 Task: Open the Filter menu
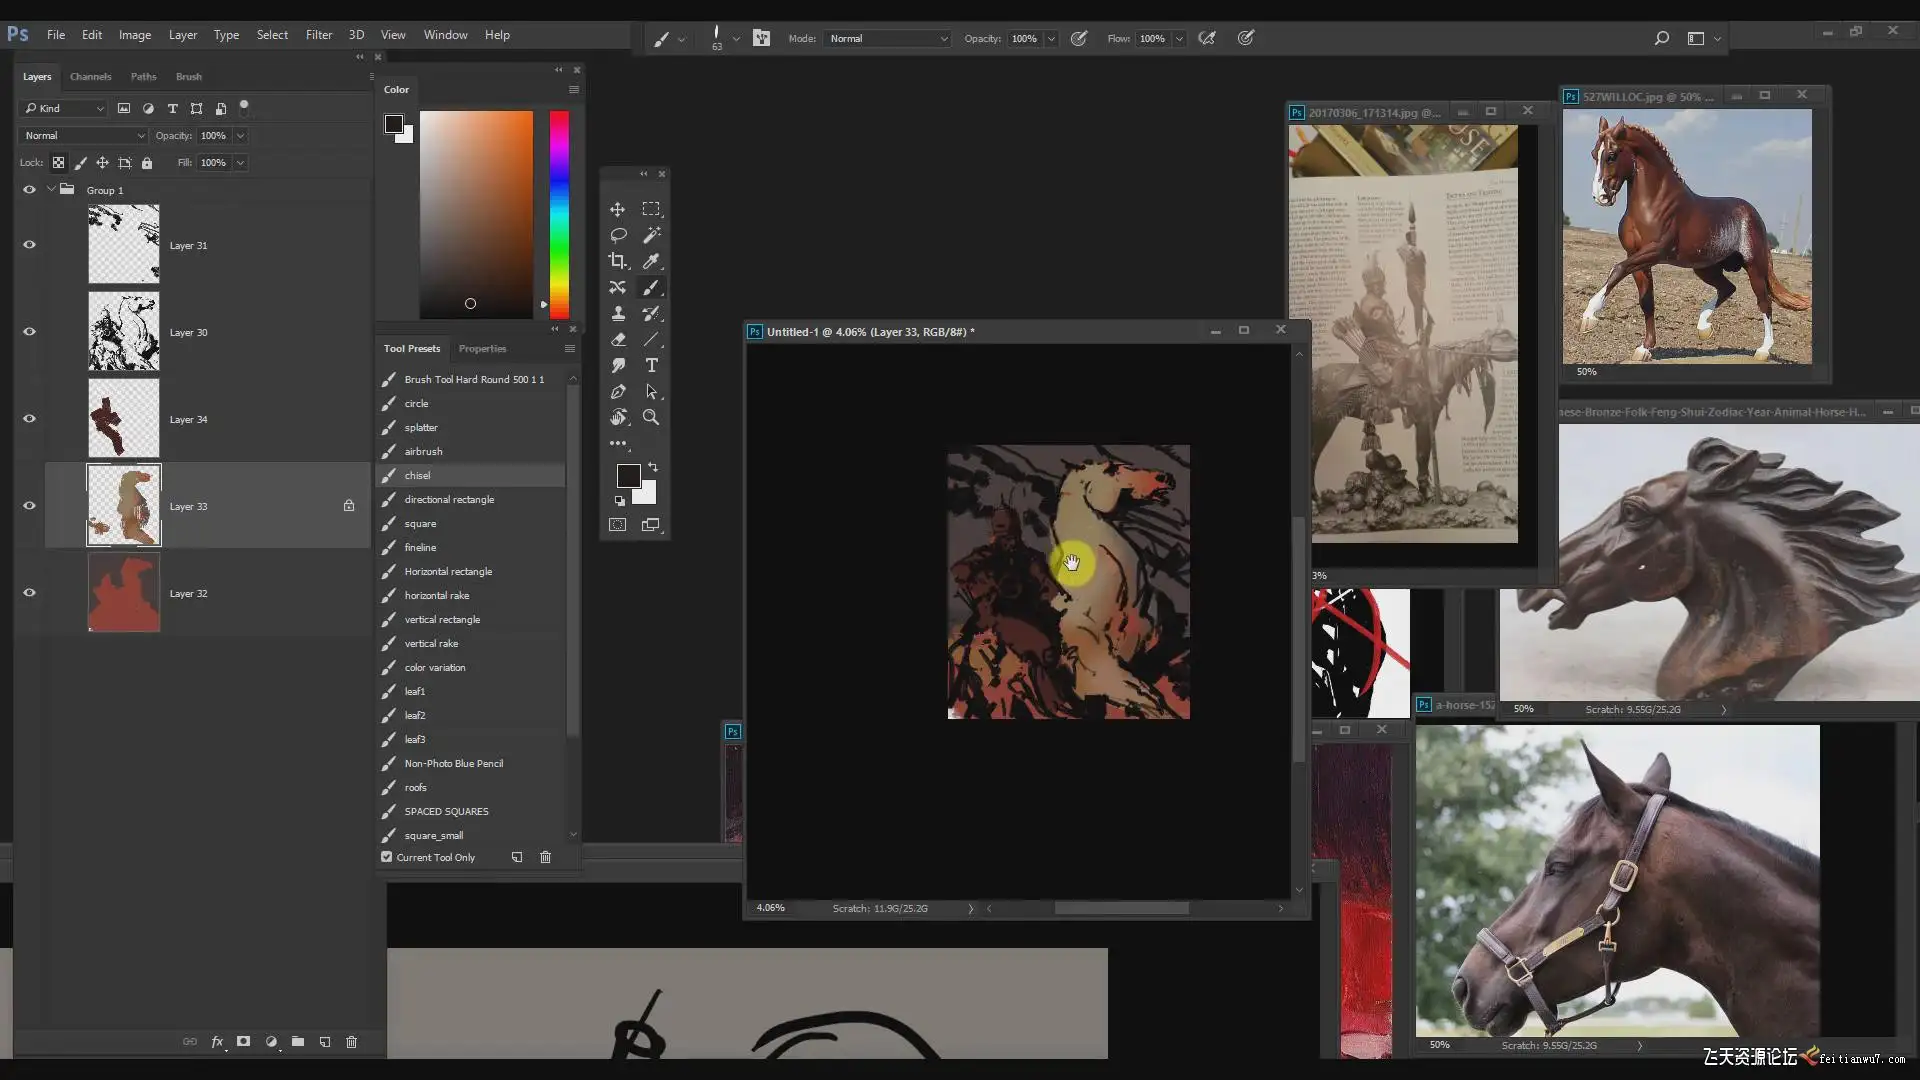319,35
